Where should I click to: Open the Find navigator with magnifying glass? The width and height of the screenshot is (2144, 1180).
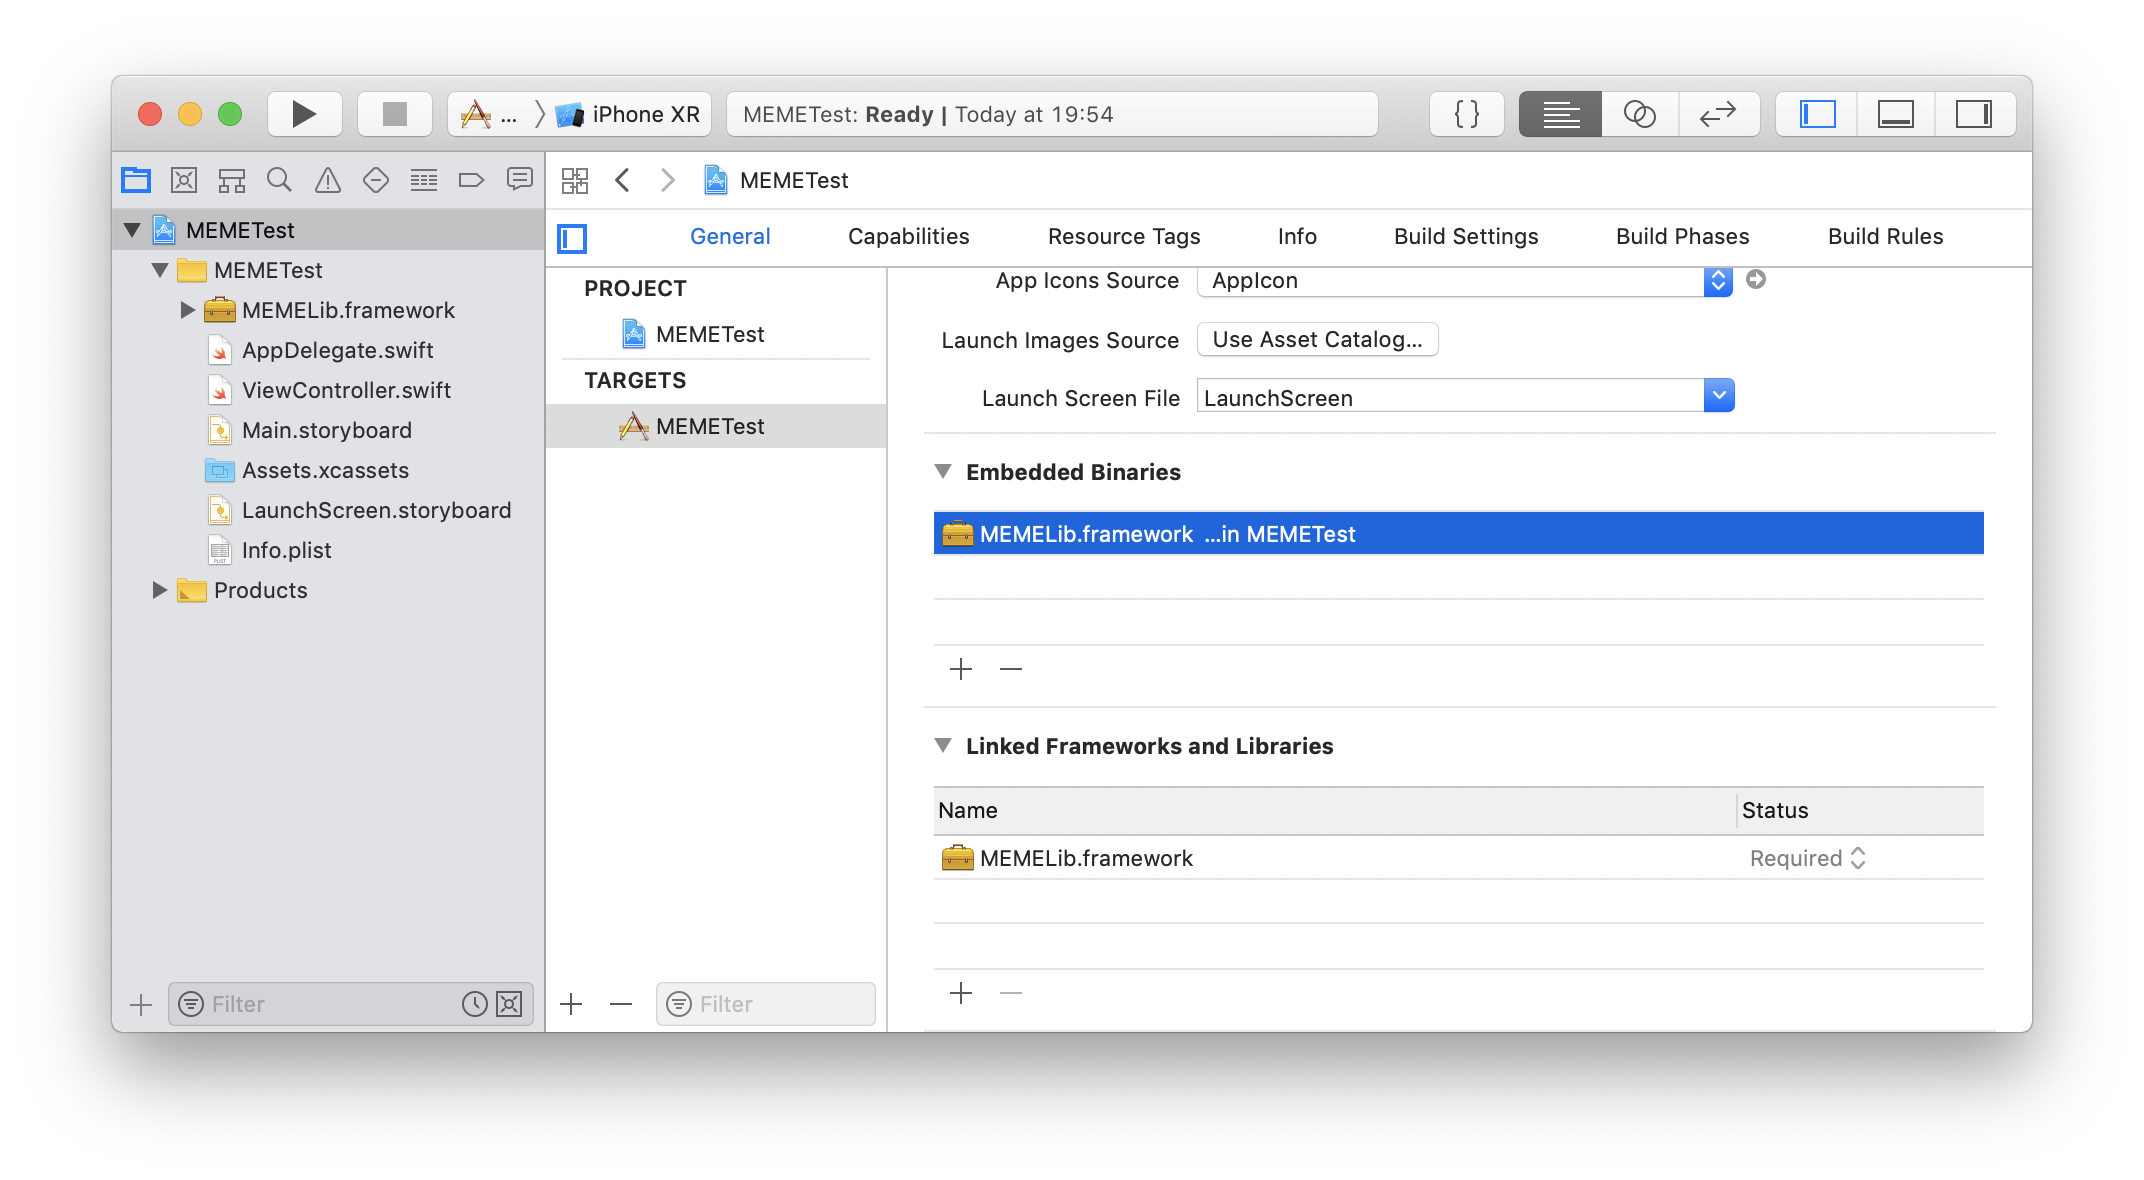pyautogui.click(x=279, y=180)
